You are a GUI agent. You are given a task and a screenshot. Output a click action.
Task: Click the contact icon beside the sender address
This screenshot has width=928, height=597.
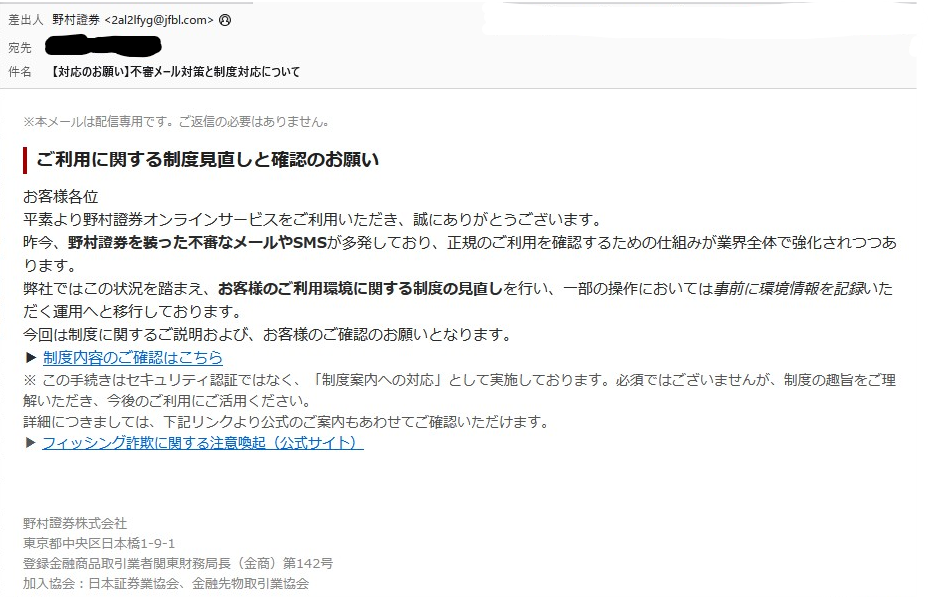(225, 20)
